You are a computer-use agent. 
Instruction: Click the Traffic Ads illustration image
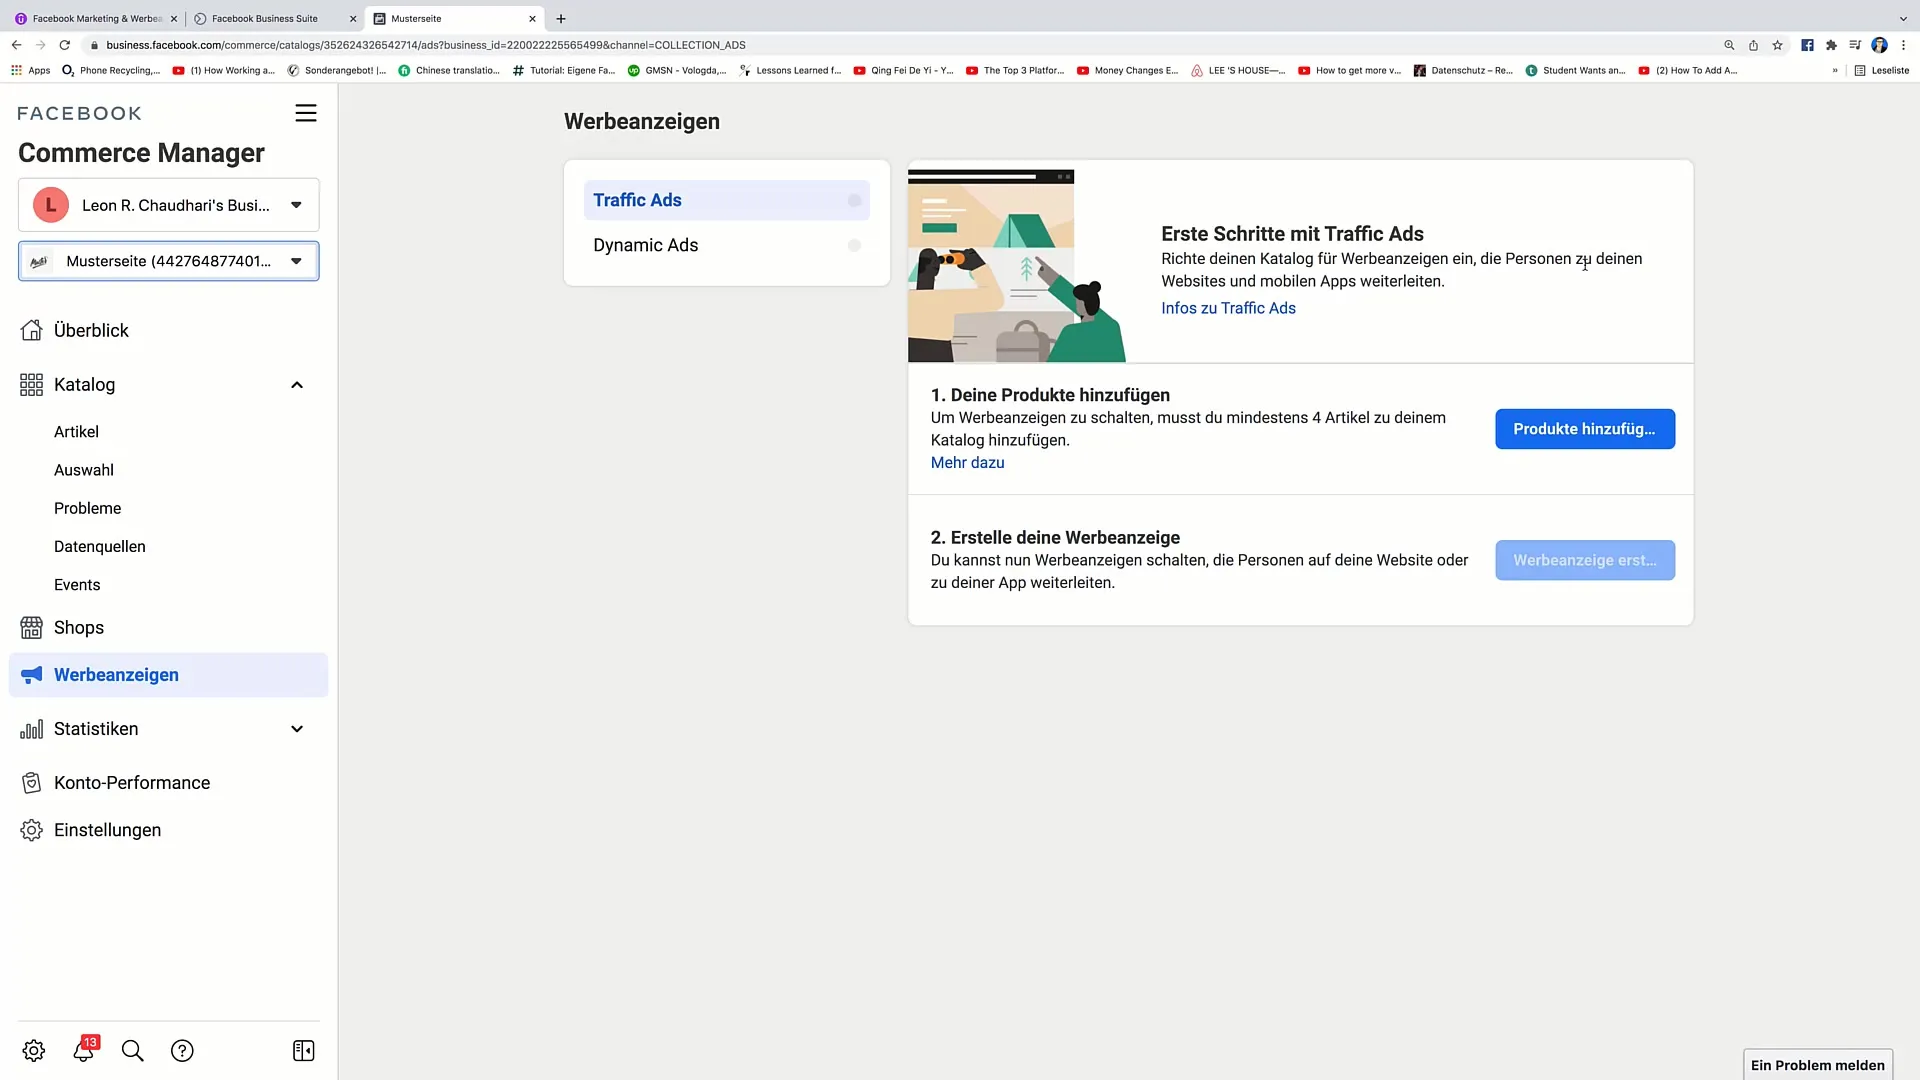(1016, 265)
